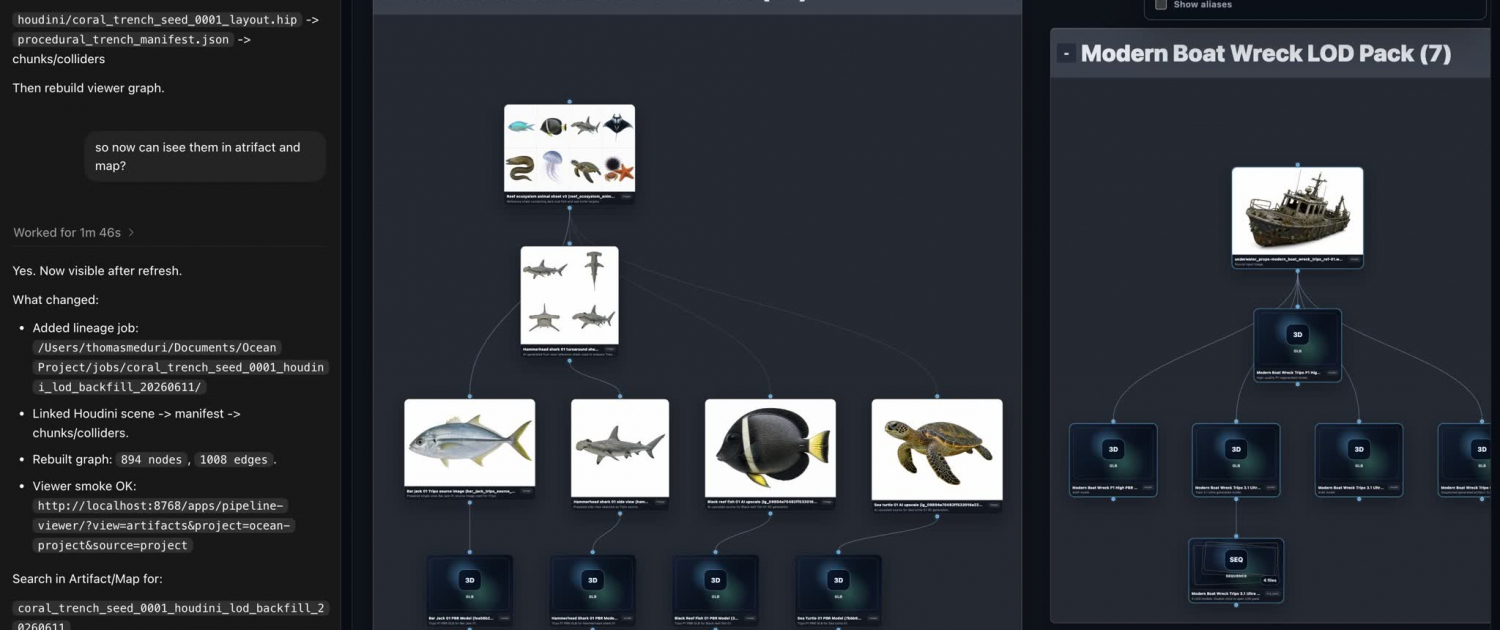The image size is (1500, 630).
Task: Click the 'Search in Artifact/Map for:' line
Action: point(87,579)
